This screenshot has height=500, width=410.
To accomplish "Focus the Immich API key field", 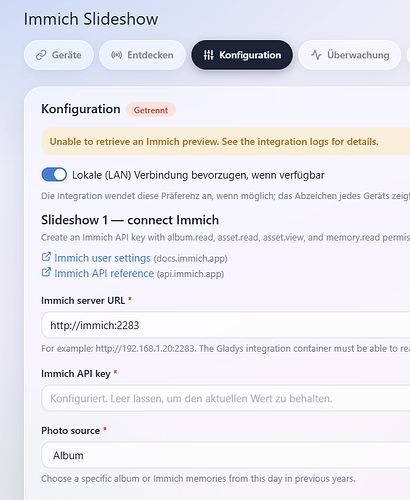I will tap(226, 398).
